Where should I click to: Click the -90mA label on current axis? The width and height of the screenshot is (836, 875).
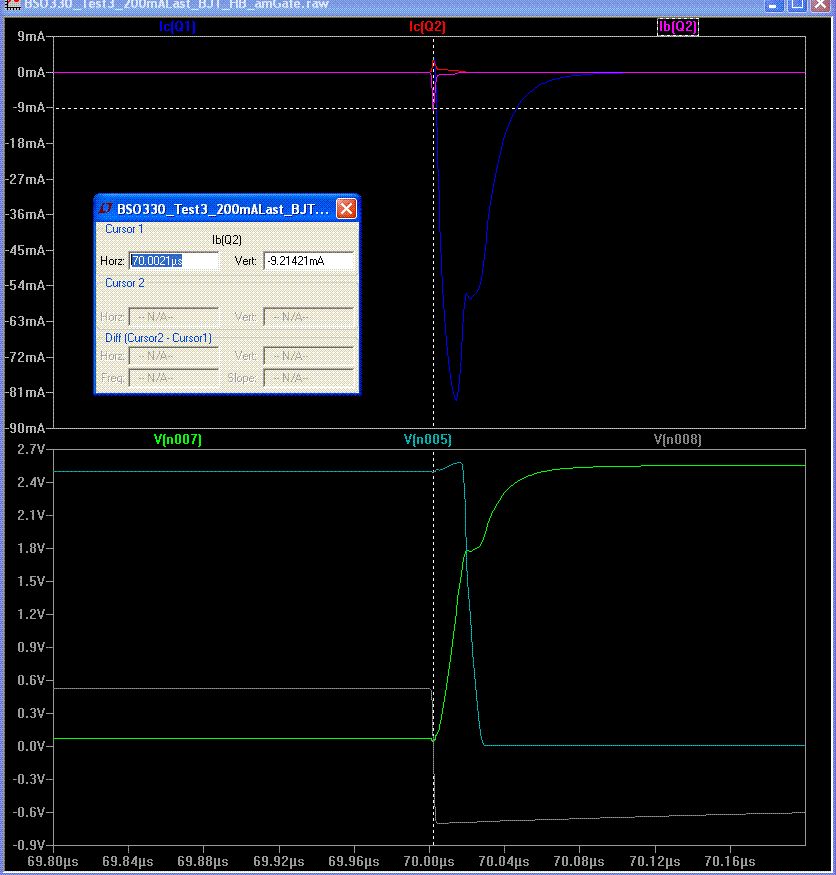point(24,428)
